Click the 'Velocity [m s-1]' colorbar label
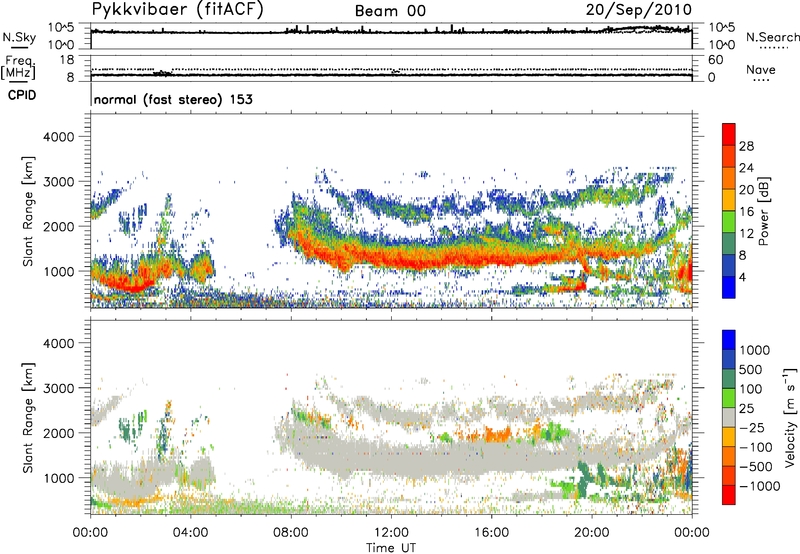 click(790, 417)
